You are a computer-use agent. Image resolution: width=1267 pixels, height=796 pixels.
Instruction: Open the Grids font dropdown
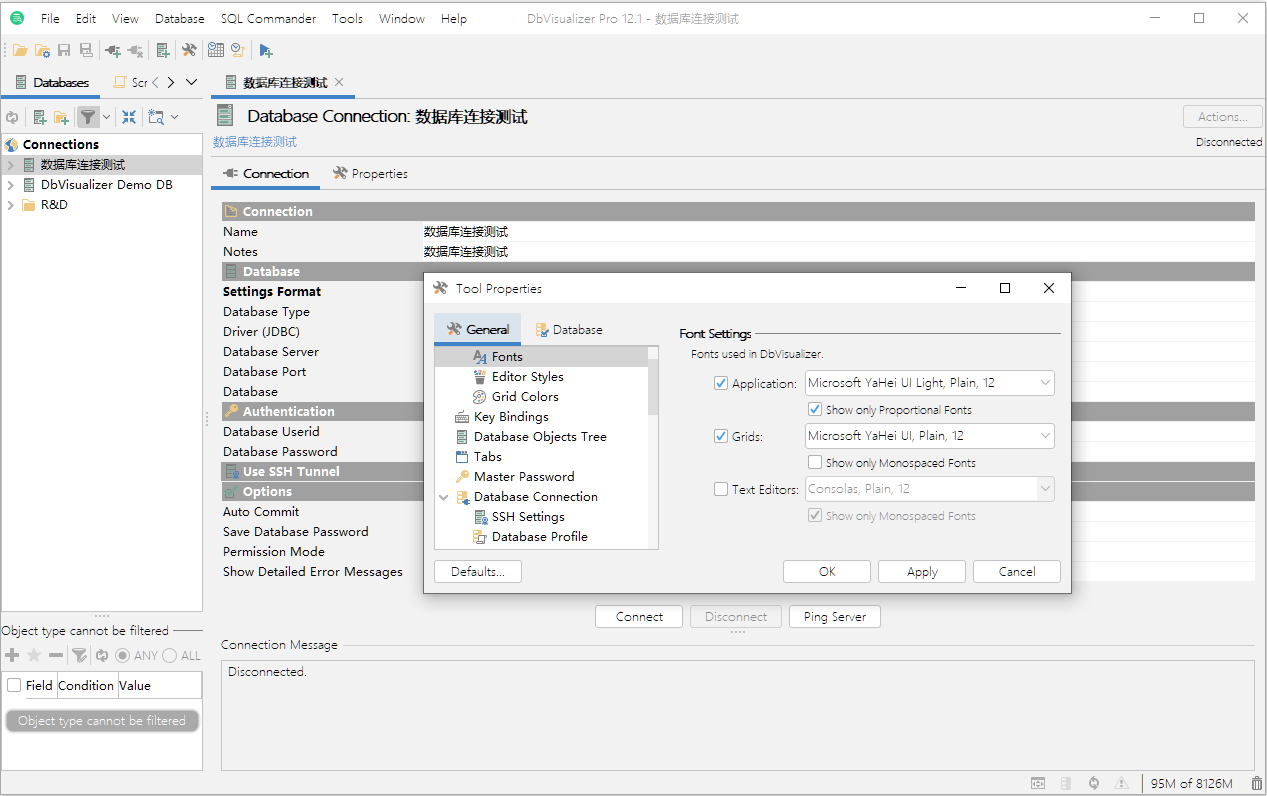(x=1045, y=436)
